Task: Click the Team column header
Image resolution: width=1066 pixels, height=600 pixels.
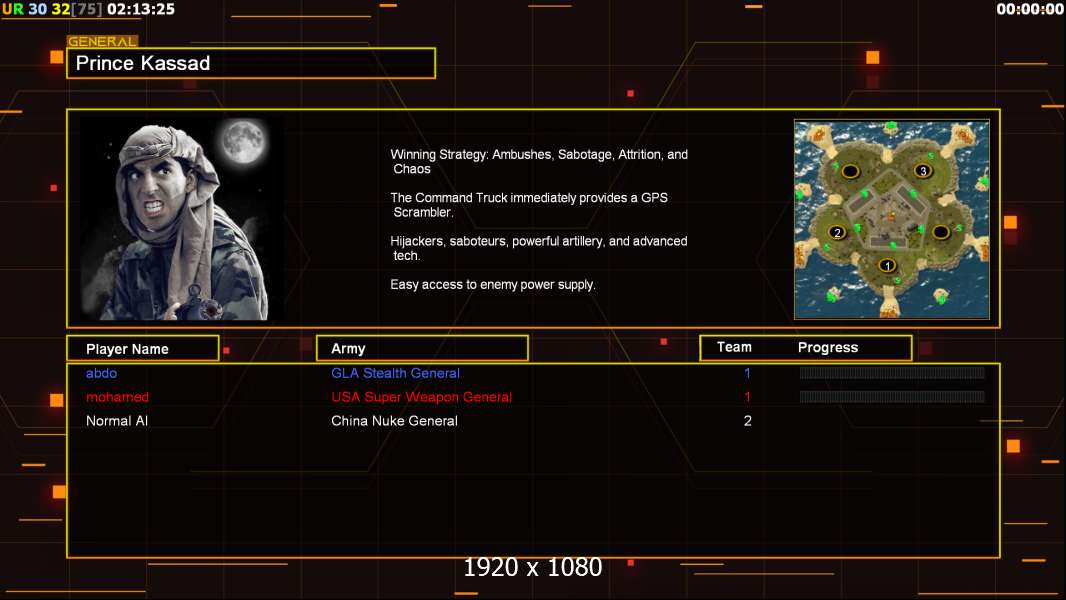Action: tap(734, 347)
